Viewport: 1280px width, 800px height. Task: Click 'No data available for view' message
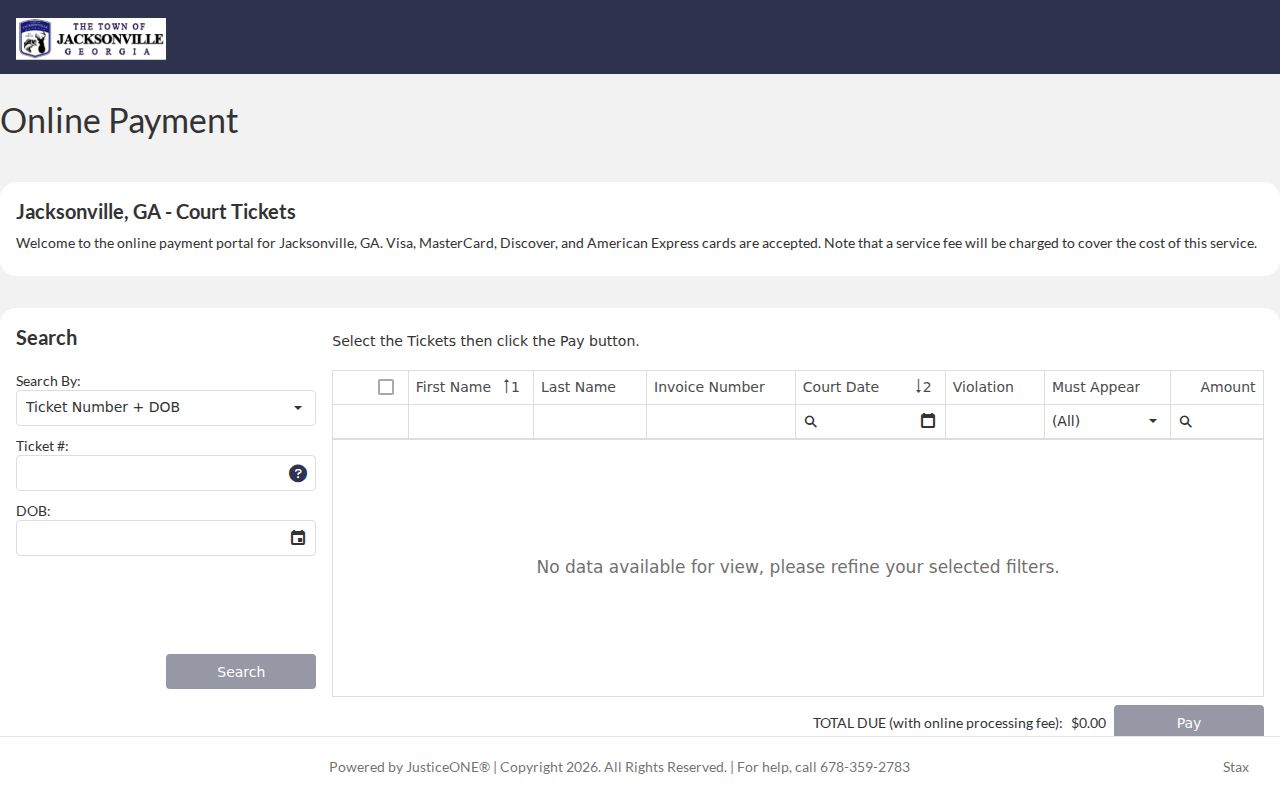pos(798,567)
